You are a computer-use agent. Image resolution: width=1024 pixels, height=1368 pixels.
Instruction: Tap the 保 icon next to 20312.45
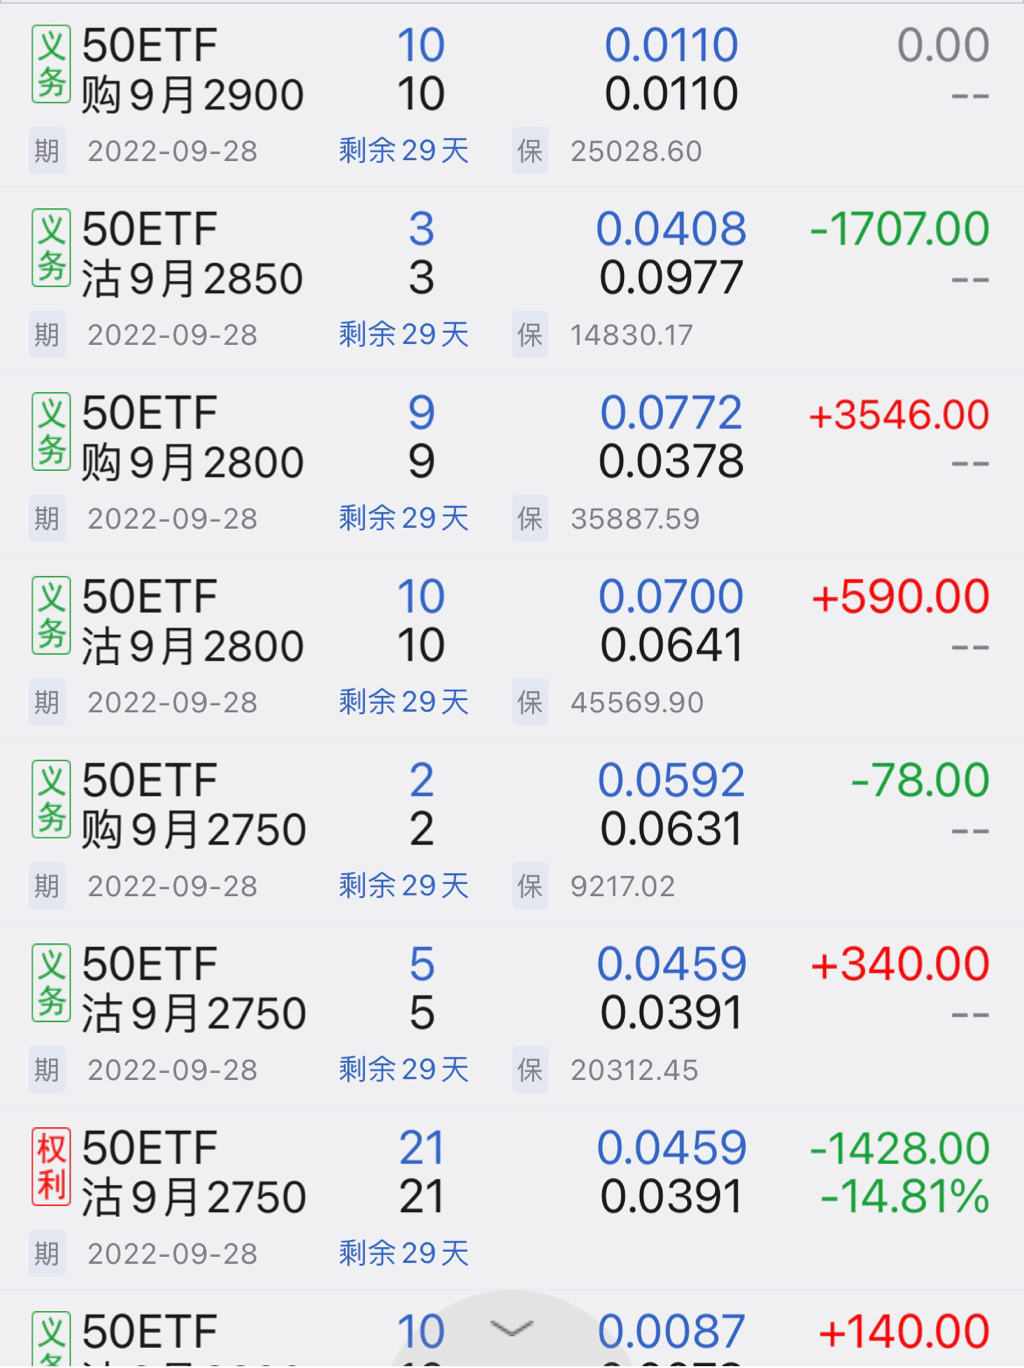(530, 1070)
